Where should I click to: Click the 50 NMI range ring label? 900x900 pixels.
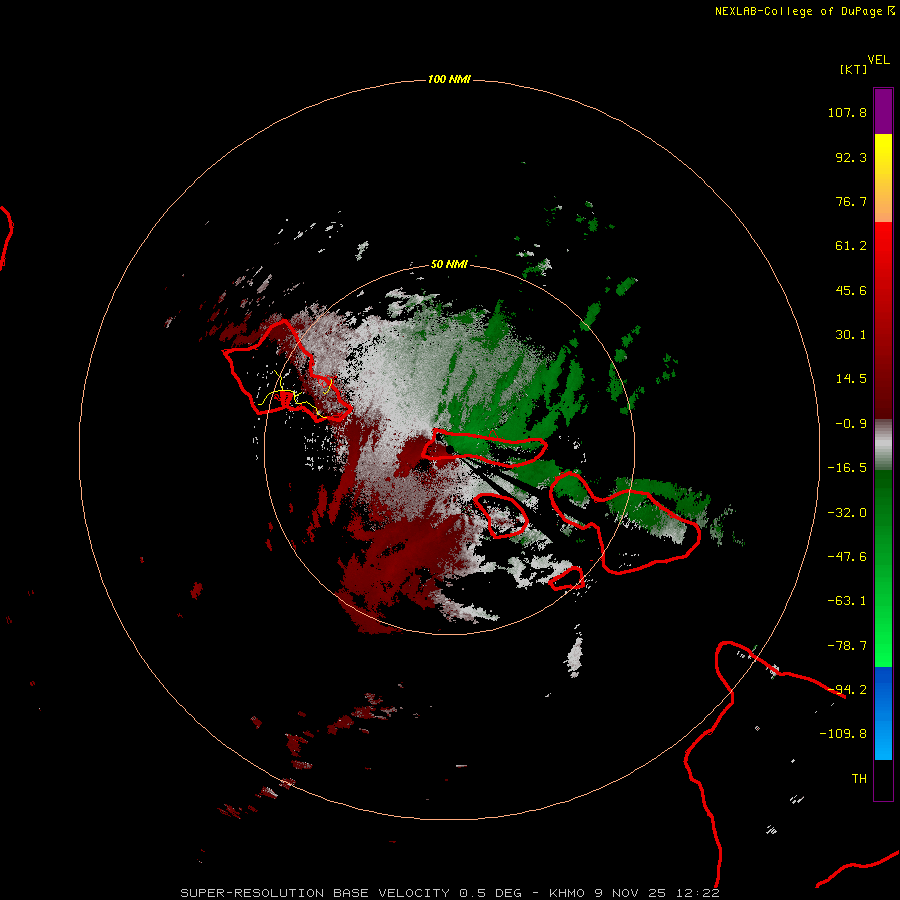point(449,264)
